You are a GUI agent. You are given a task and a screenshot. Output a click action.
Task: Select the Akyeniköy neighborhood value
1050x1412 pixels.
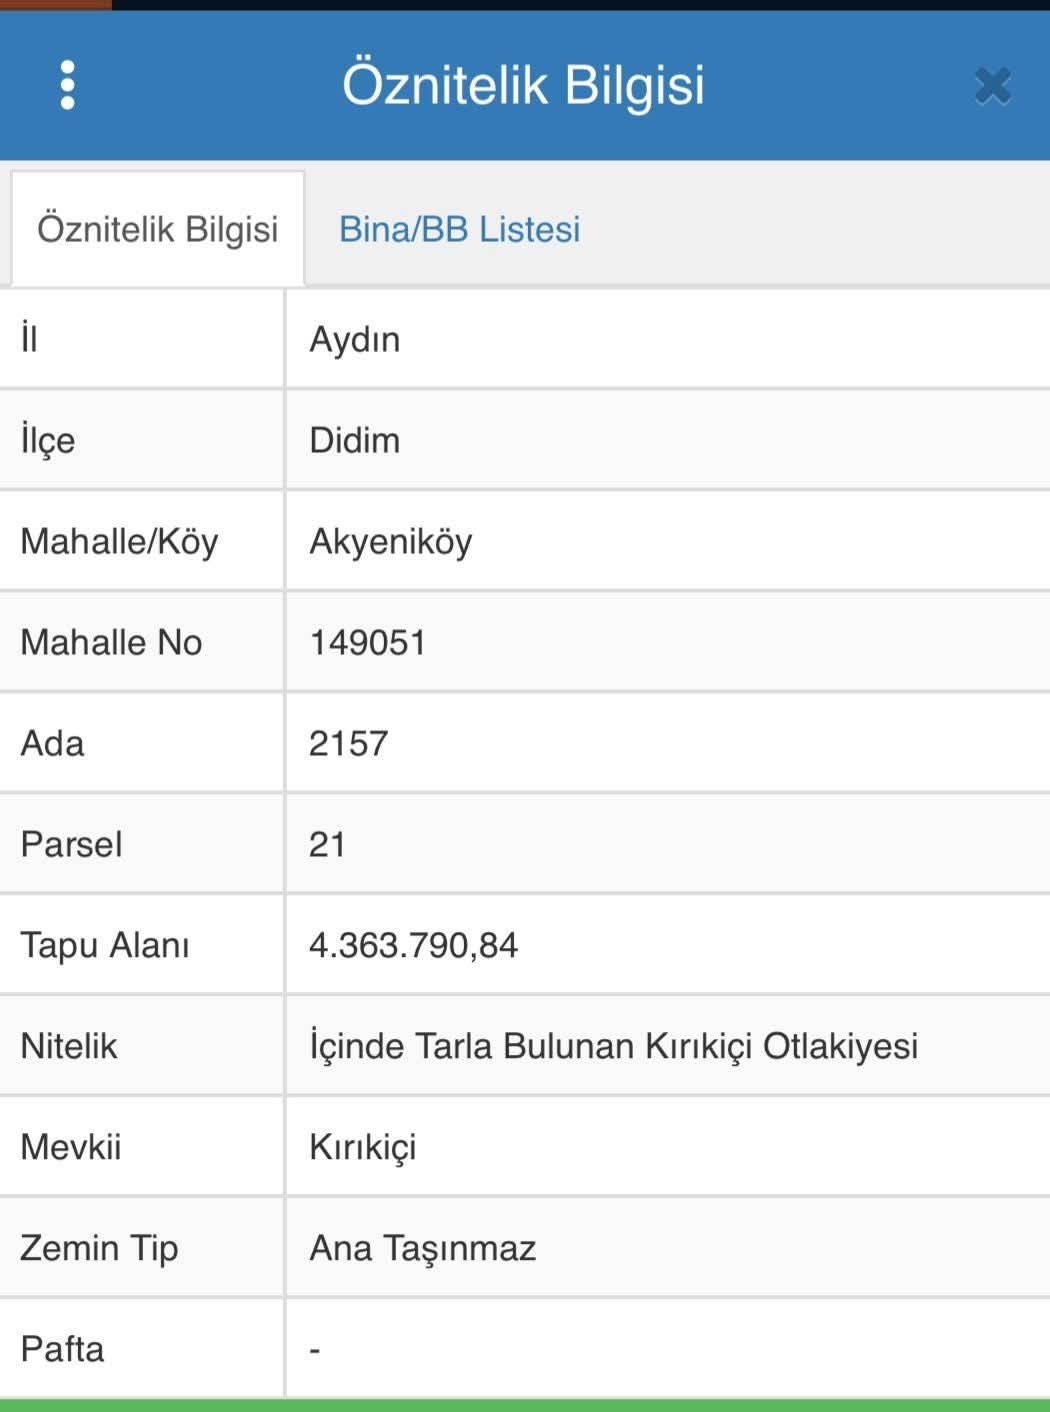[391, 542]
